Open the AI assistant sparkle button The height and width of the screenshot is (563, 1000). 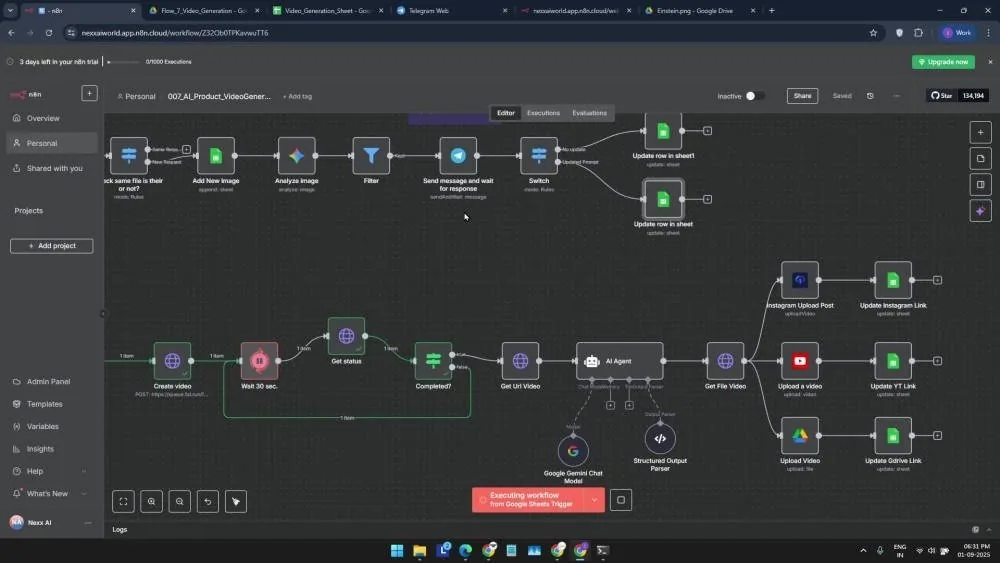click(x=980, y=211)
